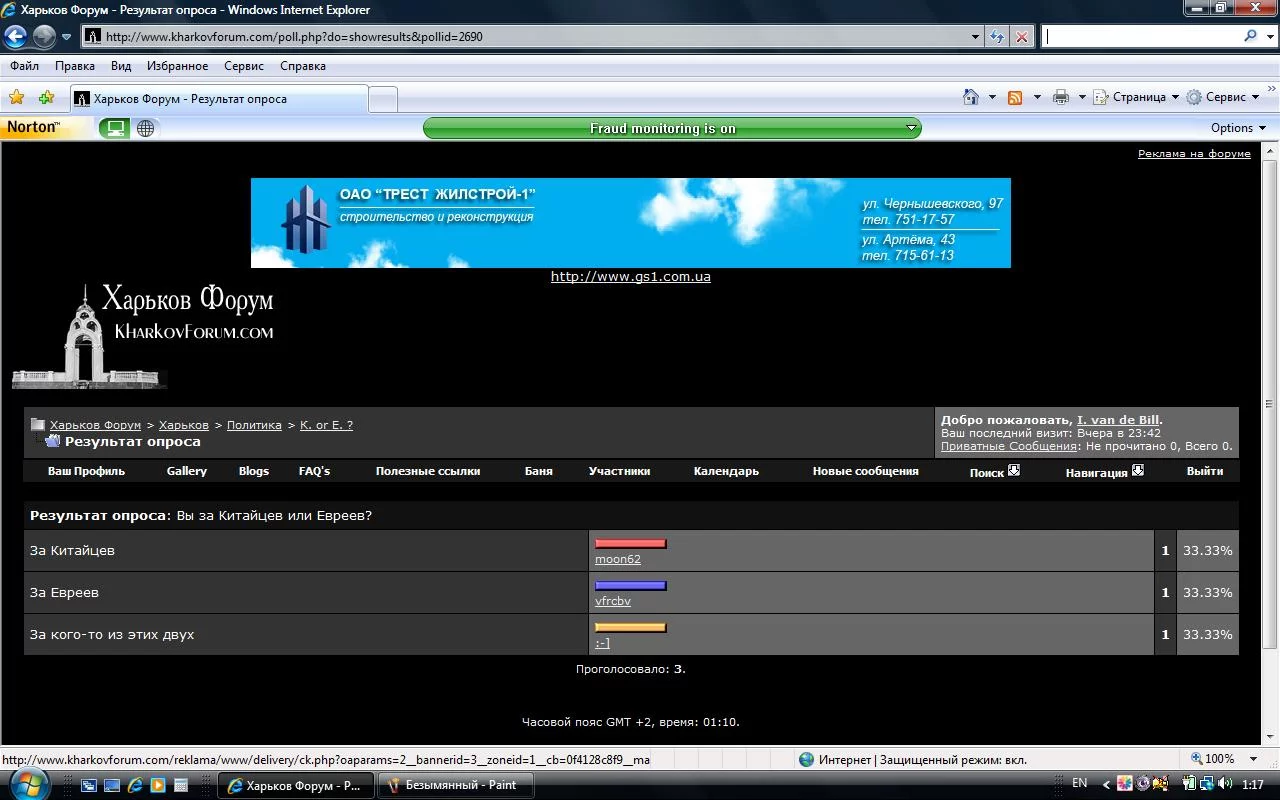Viewport: 1280px width, 800px height.
Task: Click the moon62 voter link
Action: [x=618, y=559]
